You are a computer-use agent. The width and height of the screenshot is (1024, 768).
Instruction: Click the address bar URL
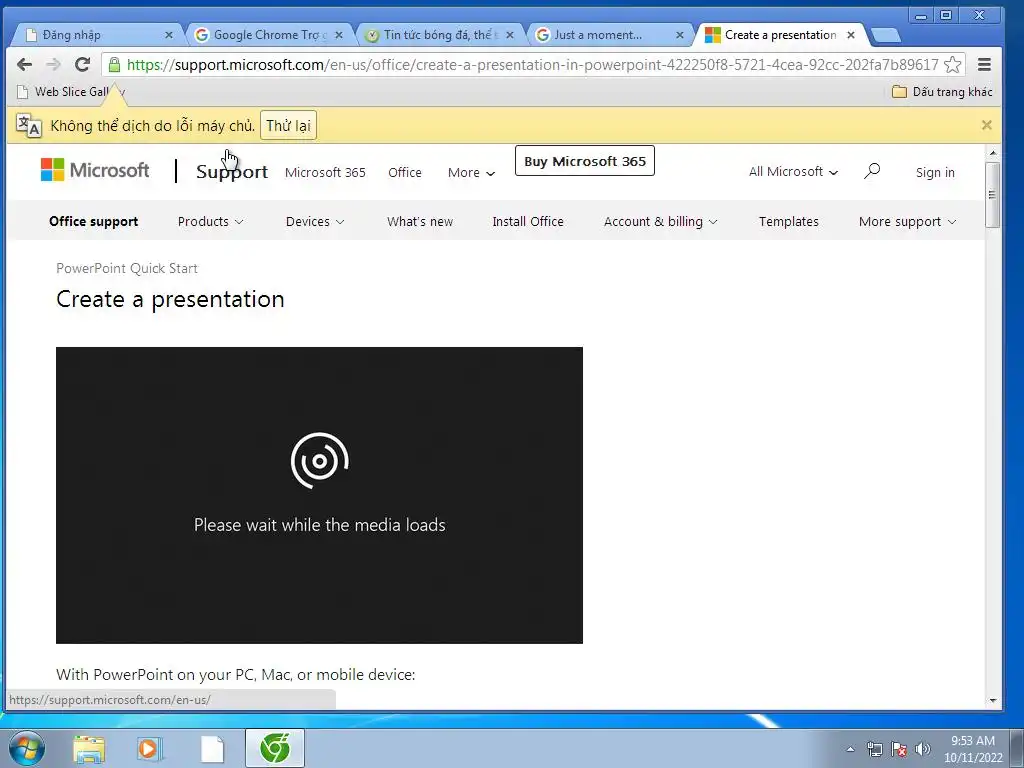[532, 65]
